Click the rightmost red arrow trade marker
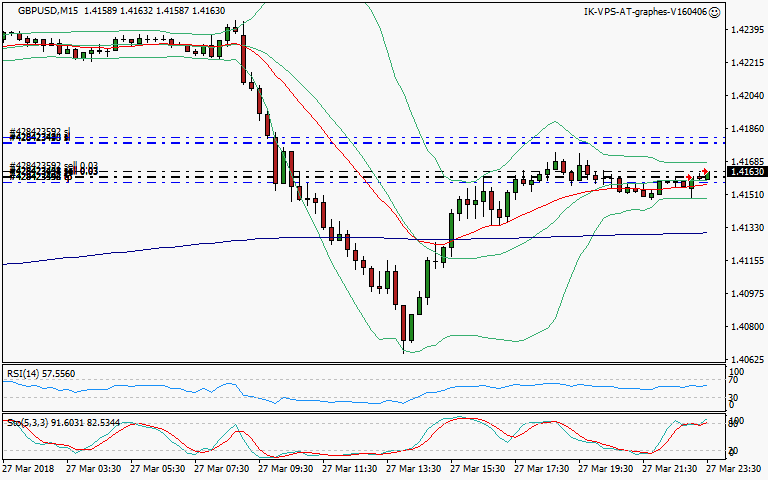This screenshot has height=480, width=768. 704,172
